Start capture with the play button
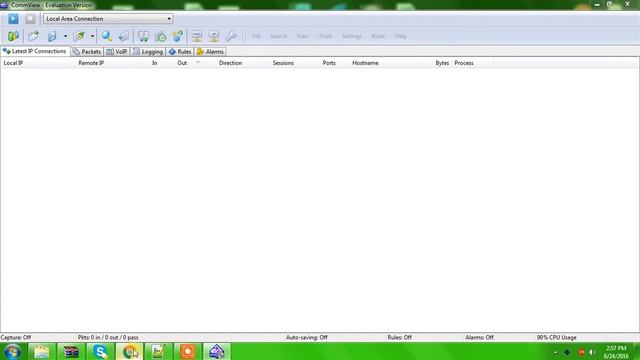Image resolution: width=640 pixels, height=360 pixels. click(13, 19)
